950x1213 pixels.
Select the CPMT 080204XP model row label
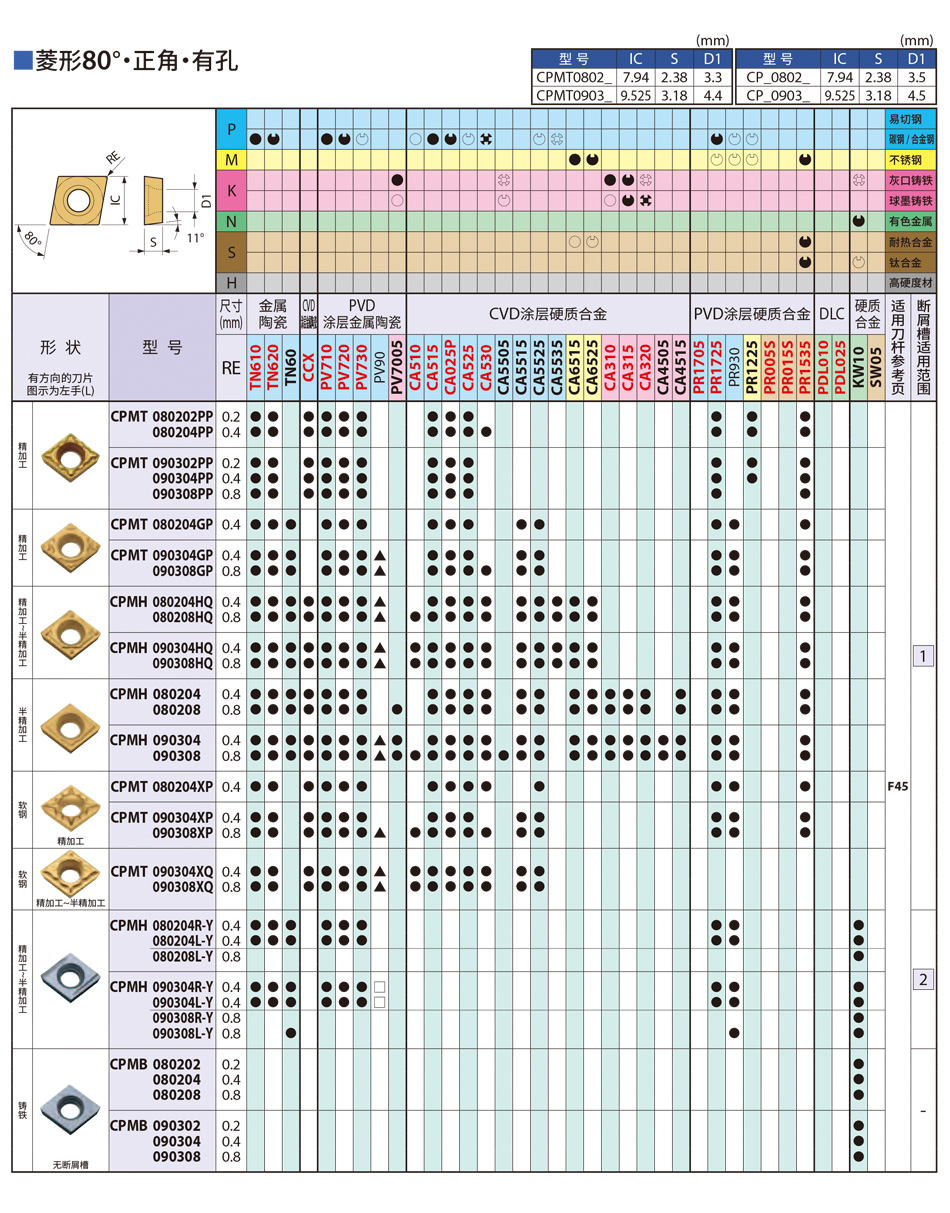tap(162, 787)
